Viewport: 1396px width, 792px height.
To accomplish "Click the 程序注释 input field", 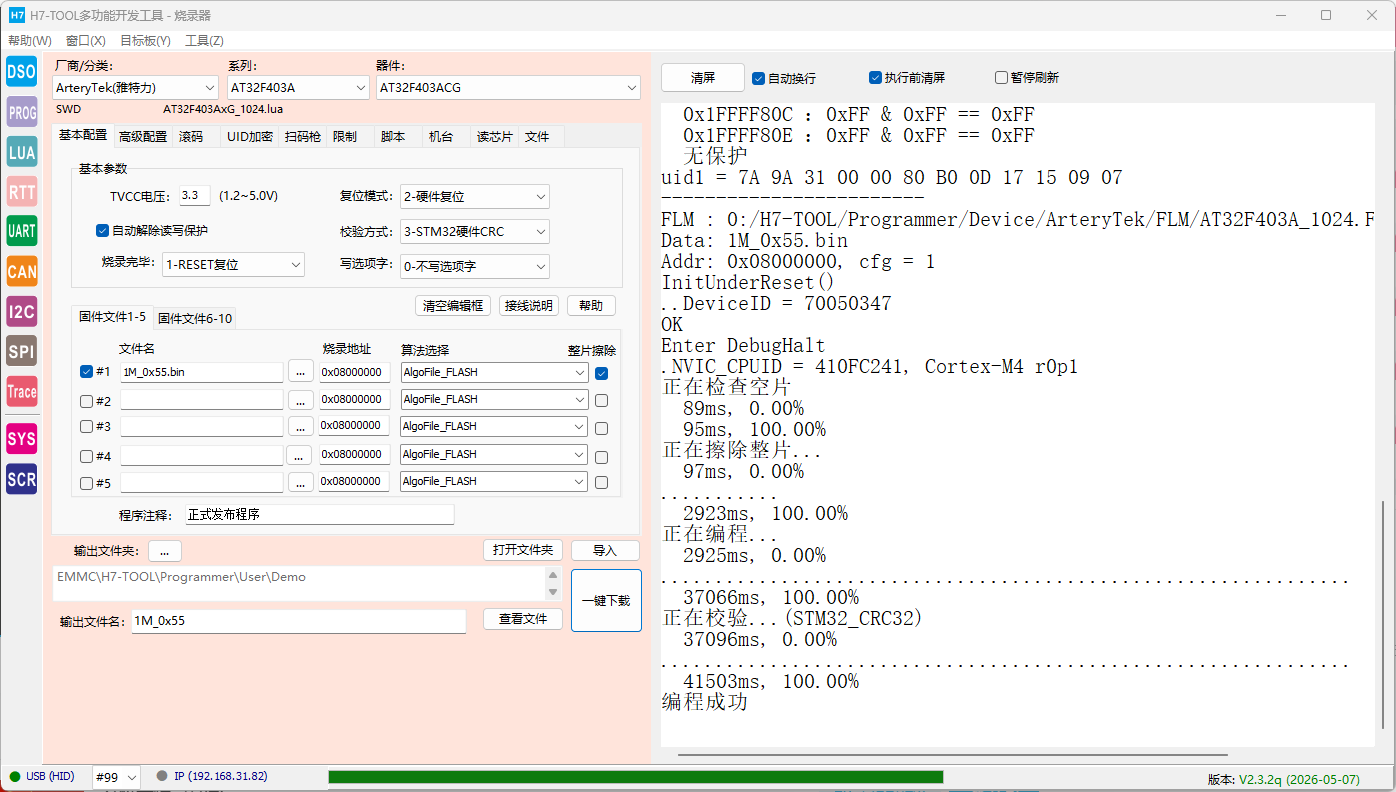I will point(319,515).
